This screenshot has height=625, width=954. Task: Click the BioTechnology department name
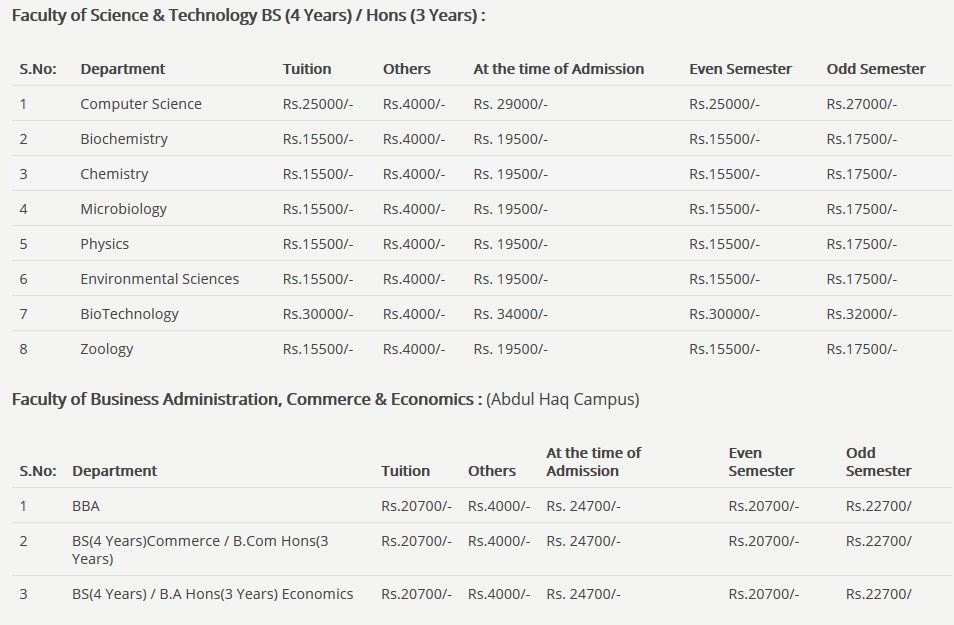(x=130, y=314)
